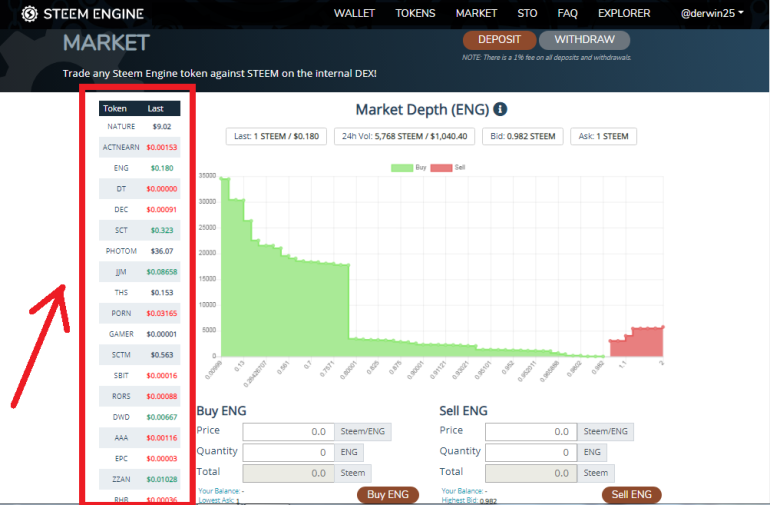Screen dimensions: 770x505
Task: Click the Bid: 0.982 STEEM box
Action: click(522, 136)
